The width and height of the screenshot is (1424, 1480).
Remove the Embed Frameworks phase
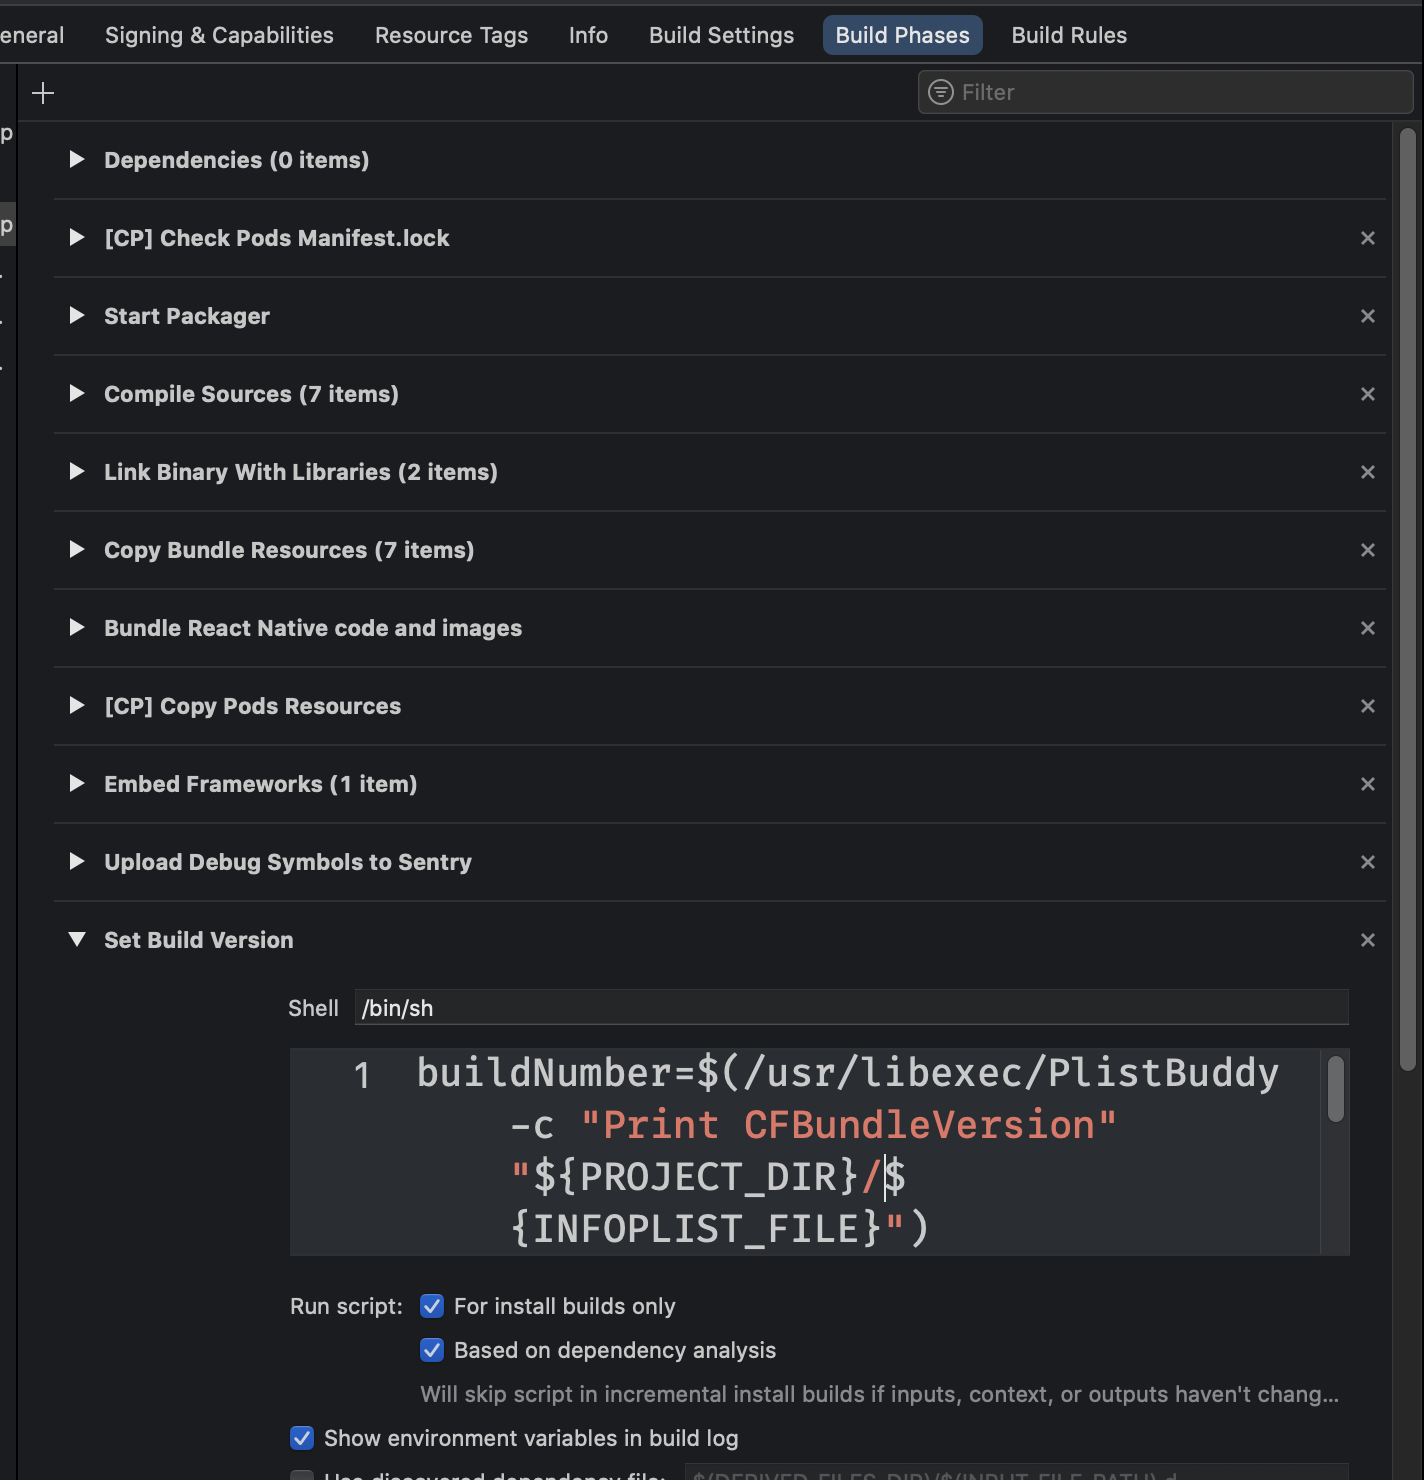[1368, 784]
